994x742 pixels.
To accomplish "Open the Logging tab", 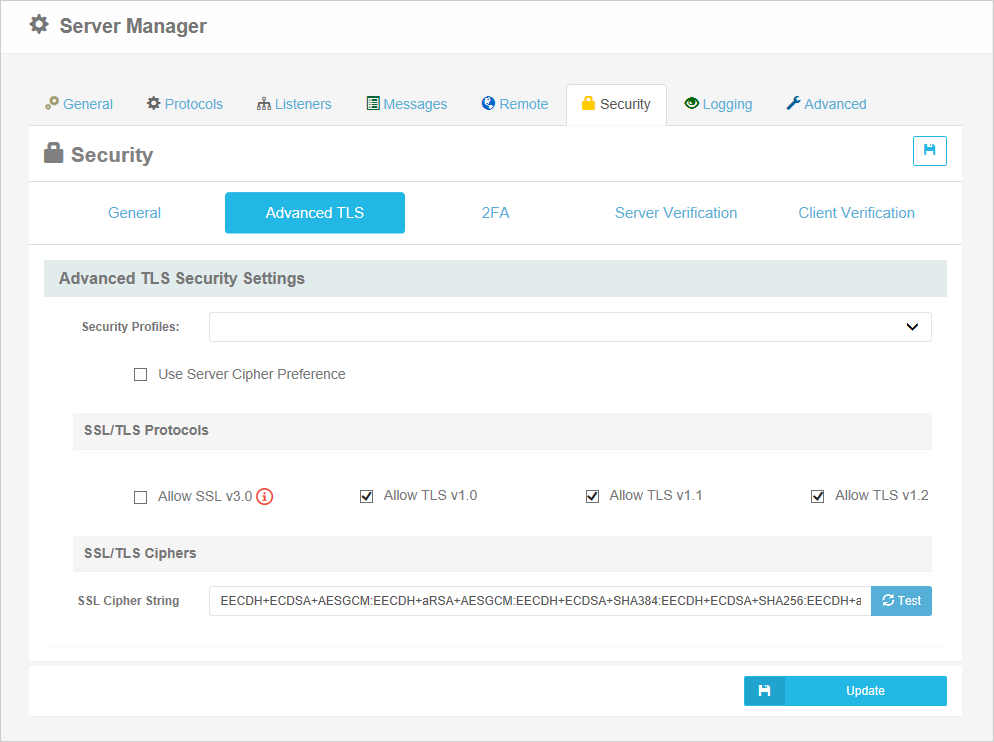I will (718, 104).
